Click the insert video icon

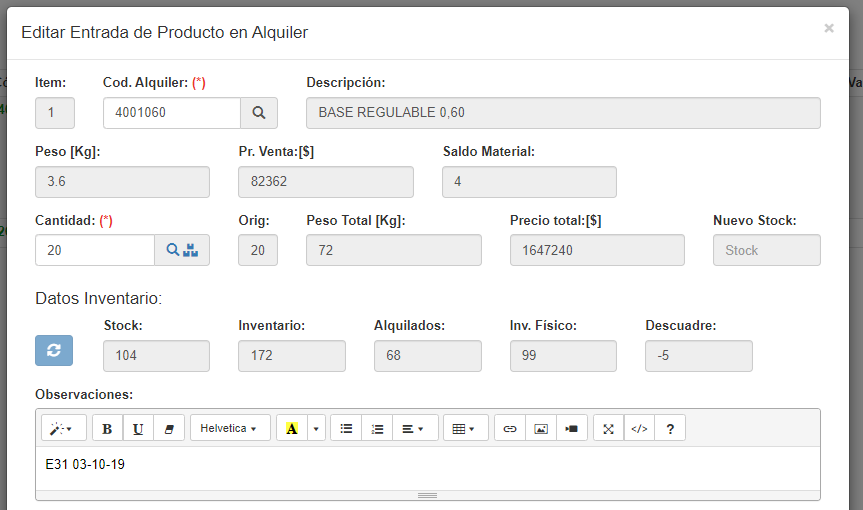(x=571, y=428)
